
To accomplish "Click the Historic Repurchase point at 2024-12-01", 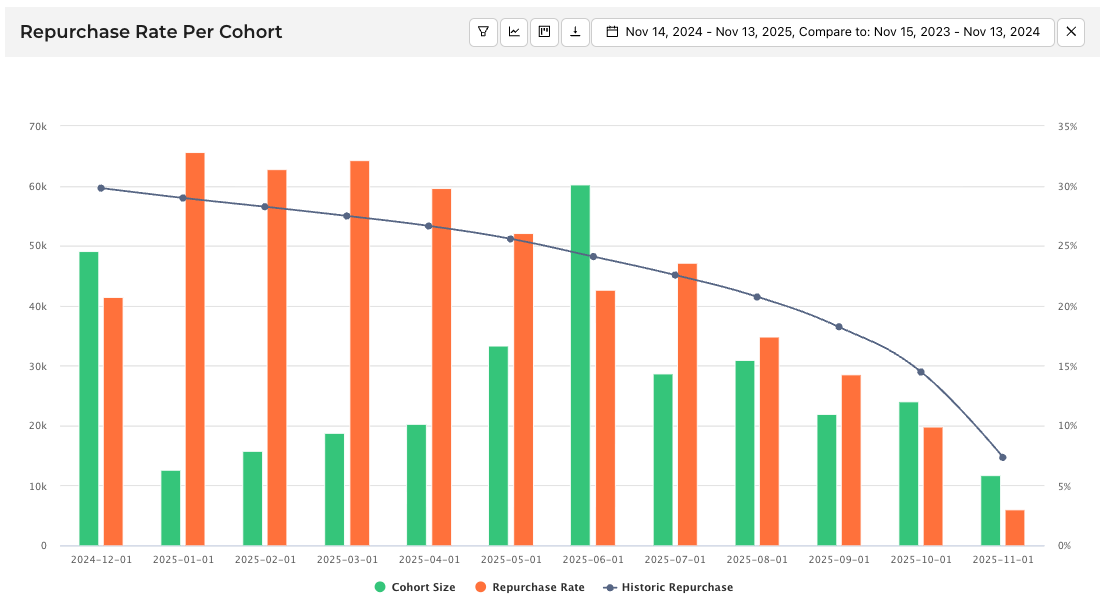I will 100,187.
